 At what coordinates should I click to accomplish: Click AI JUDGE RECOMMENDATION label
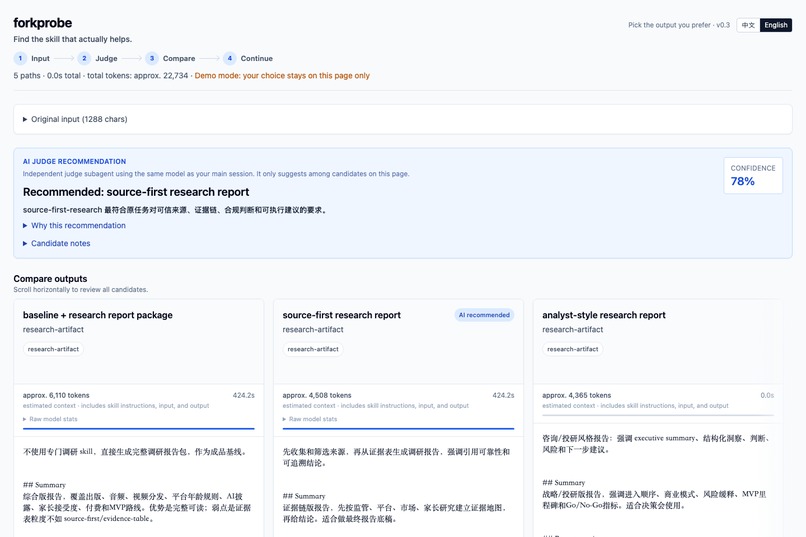coord(74,161)
